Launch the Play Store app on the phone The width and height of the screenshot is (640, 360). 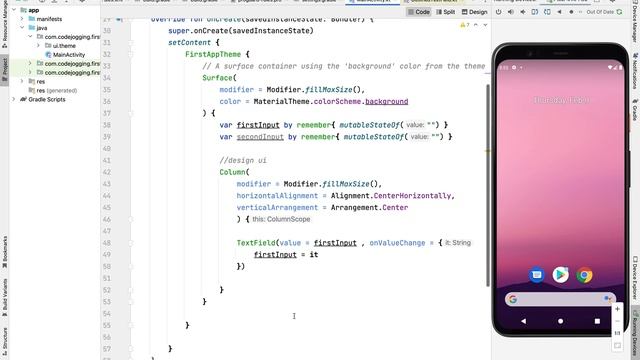[560, 275]
